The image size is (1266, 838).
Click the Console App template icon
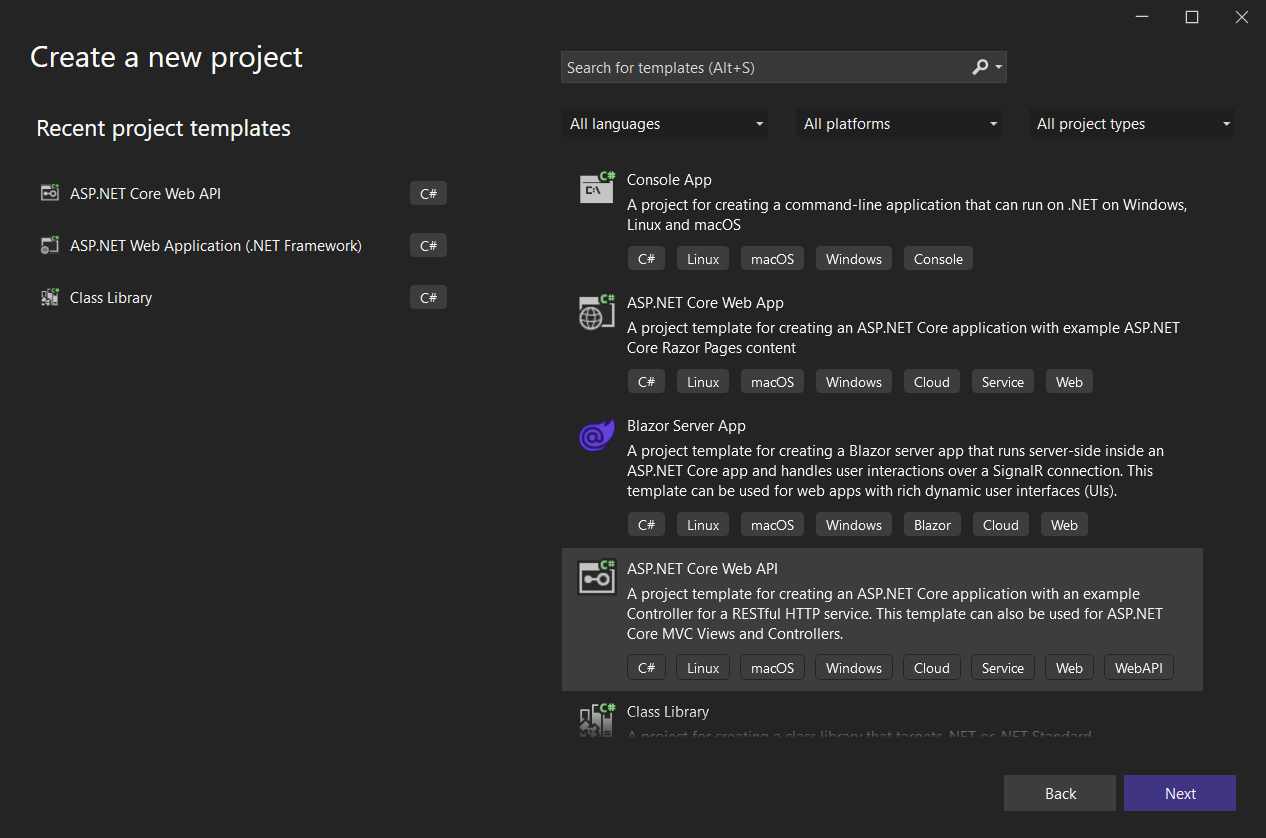pos(596,187)
